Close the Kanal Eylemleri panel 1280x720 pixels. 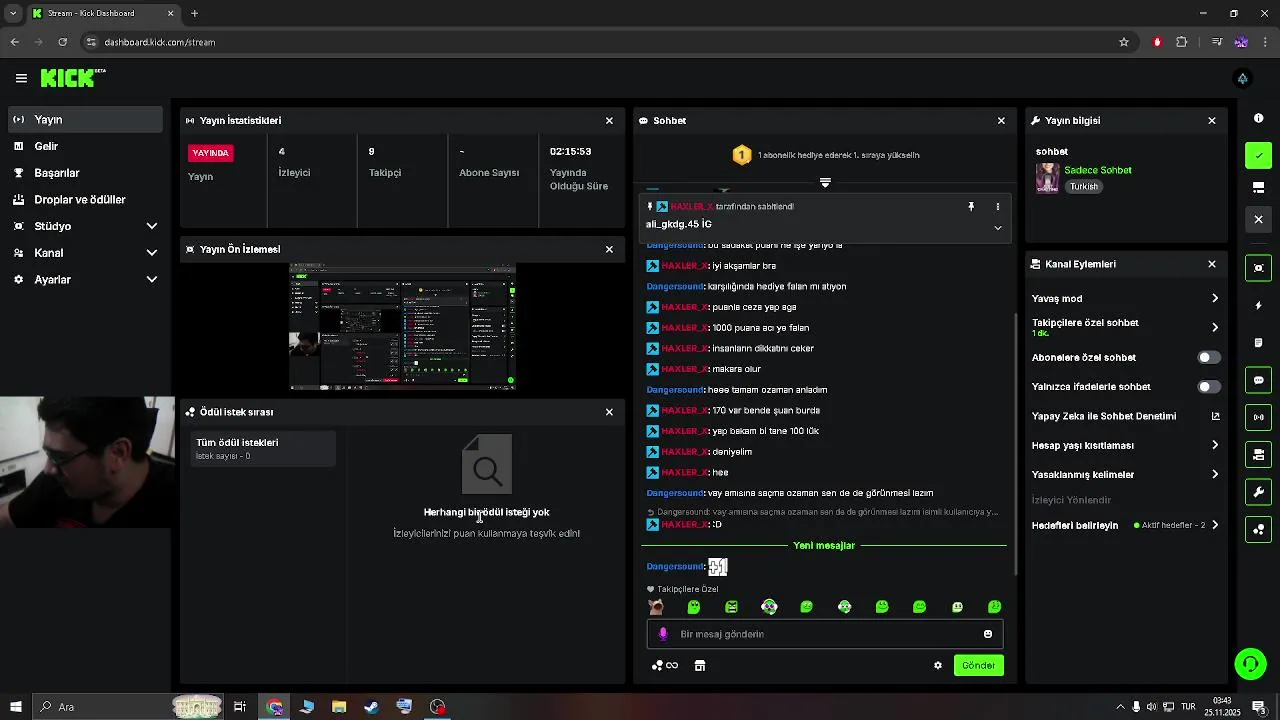(1212, 264)
